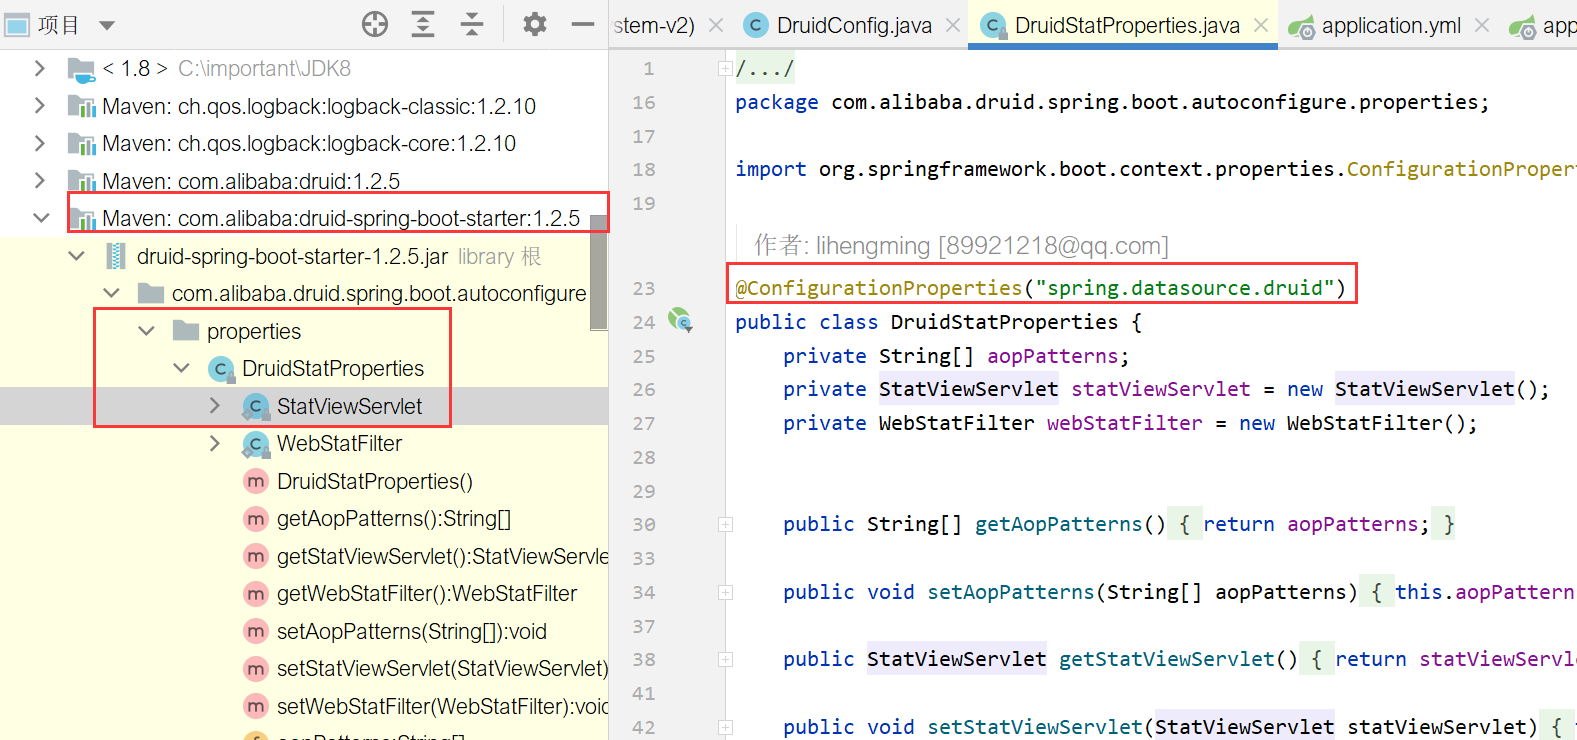
Task: Click the project tree vertical scrollbar thumb
Action: tap(599, 273)
